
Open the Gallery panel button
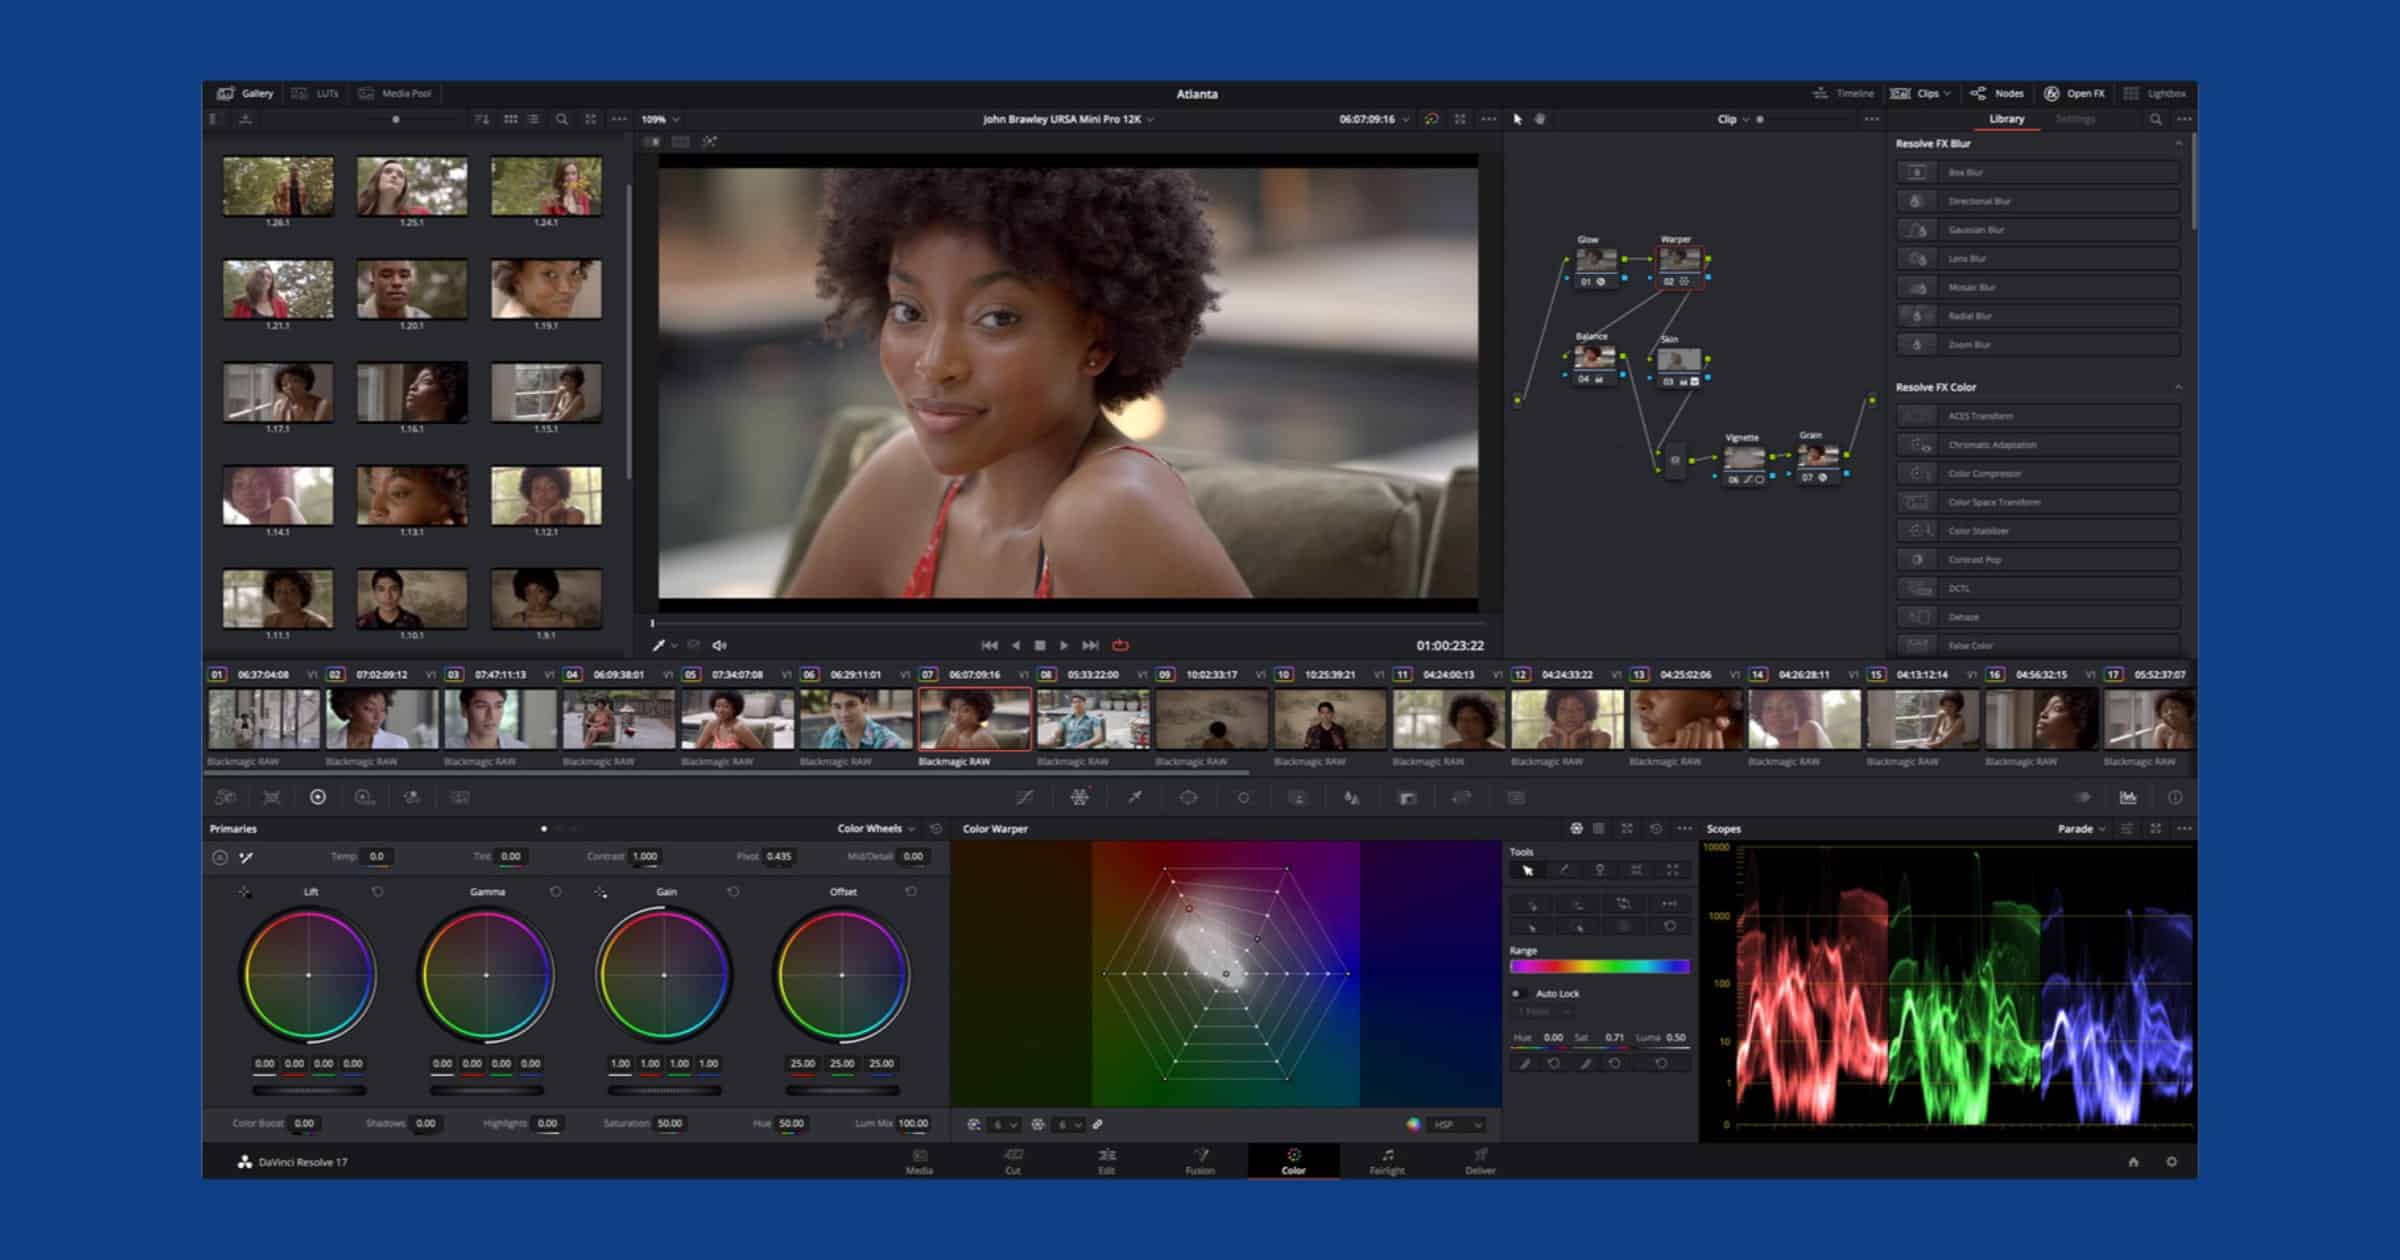(245, 93)
